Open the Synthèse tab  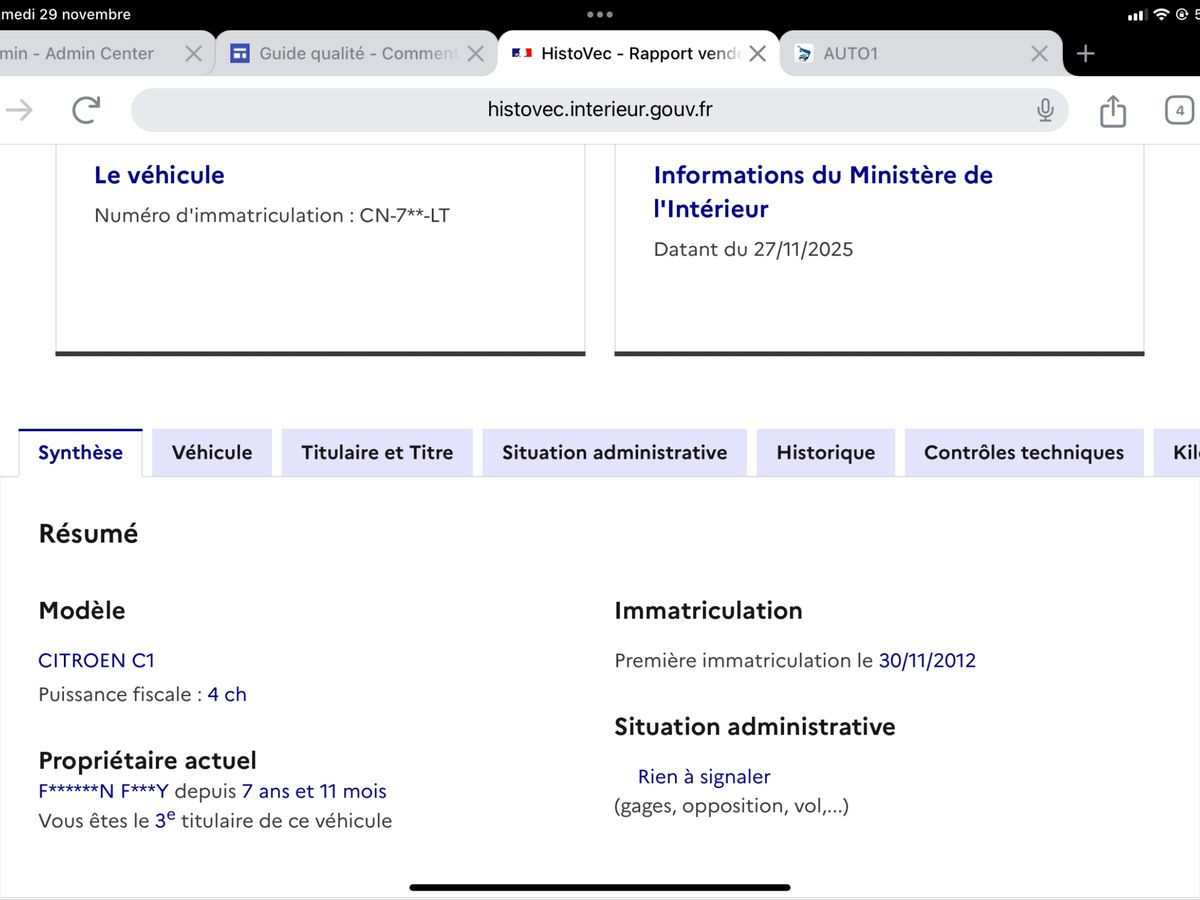[x=80, y=453]
